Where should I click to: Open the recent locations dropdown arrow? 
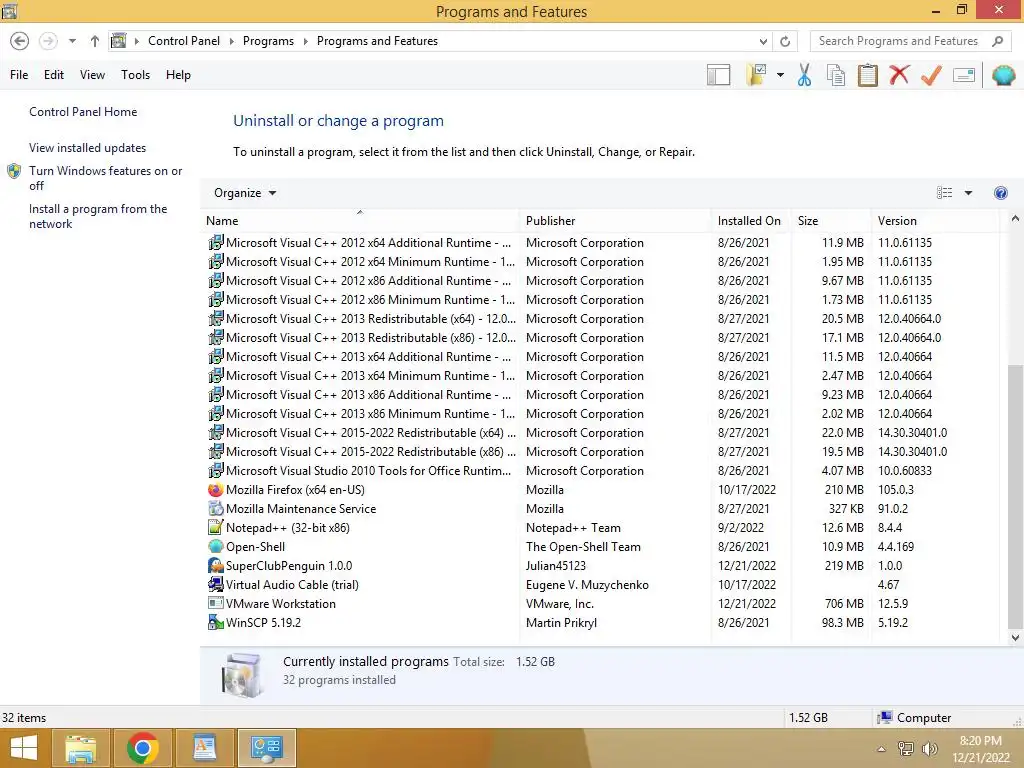click(x=72, y=41)
